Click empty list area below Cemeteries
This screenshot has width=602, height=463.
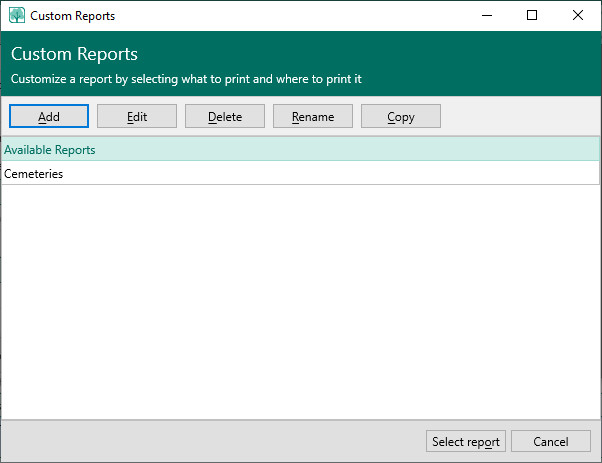[300, 300]
